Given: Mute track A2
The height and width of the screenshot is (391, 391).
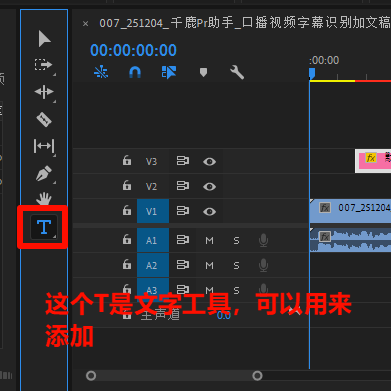Looking at the screenshot, I should pos(209,266).
